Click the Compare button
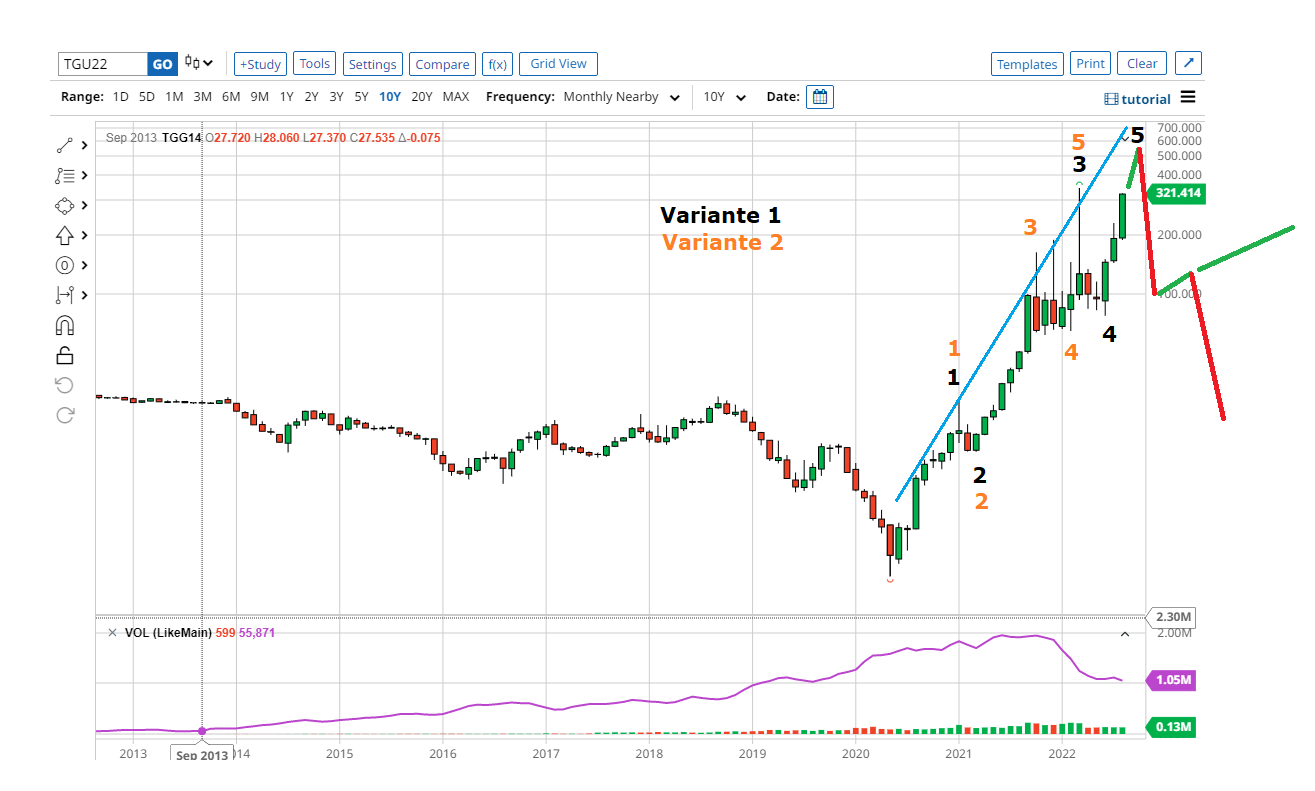Image resolution: width=1315 pixels, height=791 pixels. click(x=442, y=64)
